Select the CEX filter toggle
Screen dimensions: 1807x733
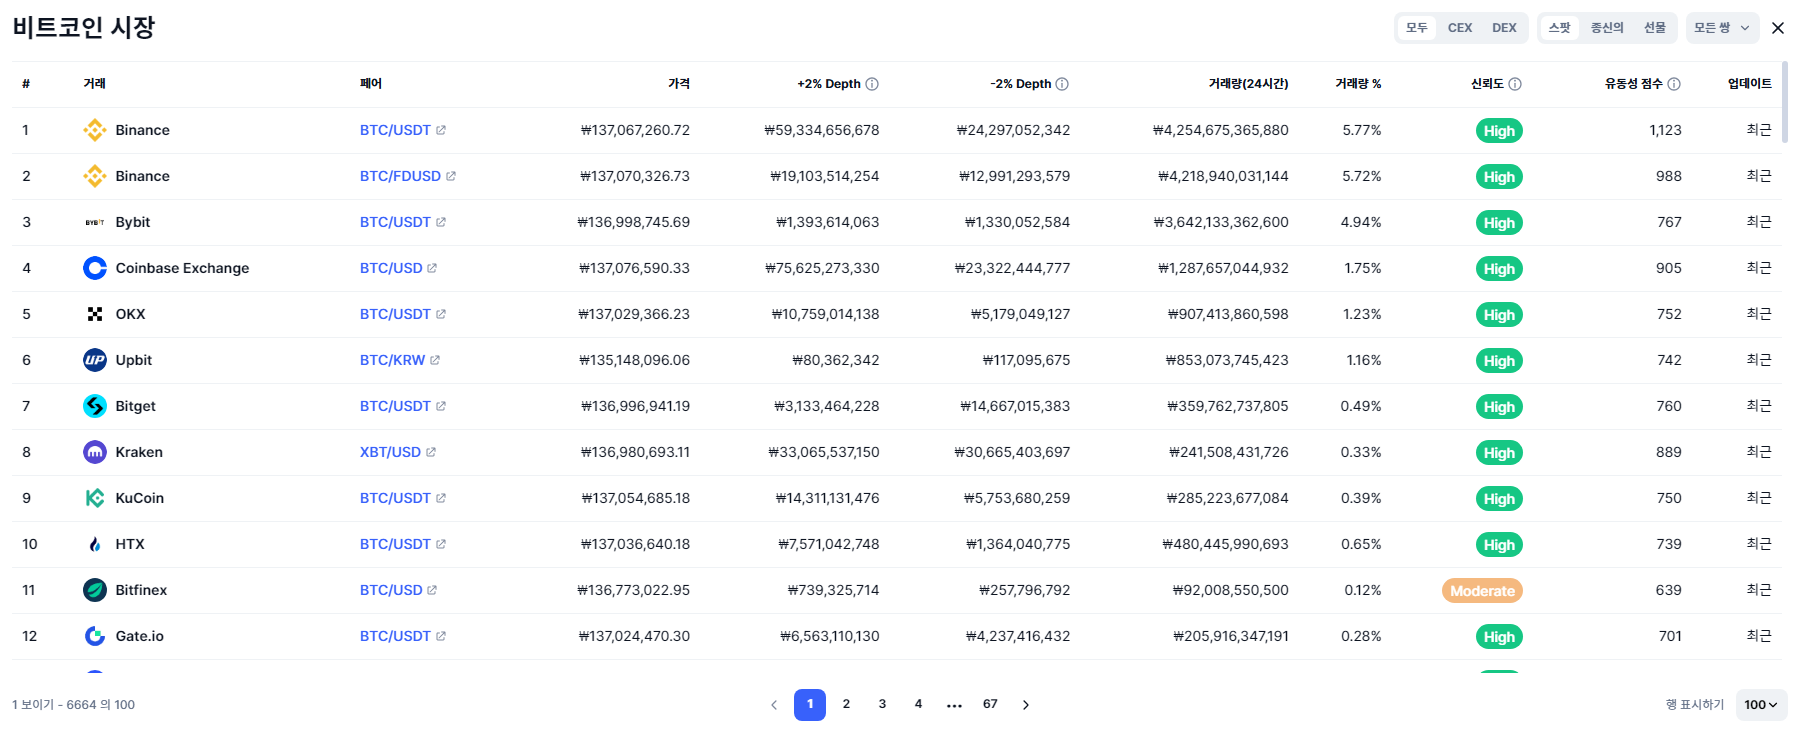(x=1460, y=28)
